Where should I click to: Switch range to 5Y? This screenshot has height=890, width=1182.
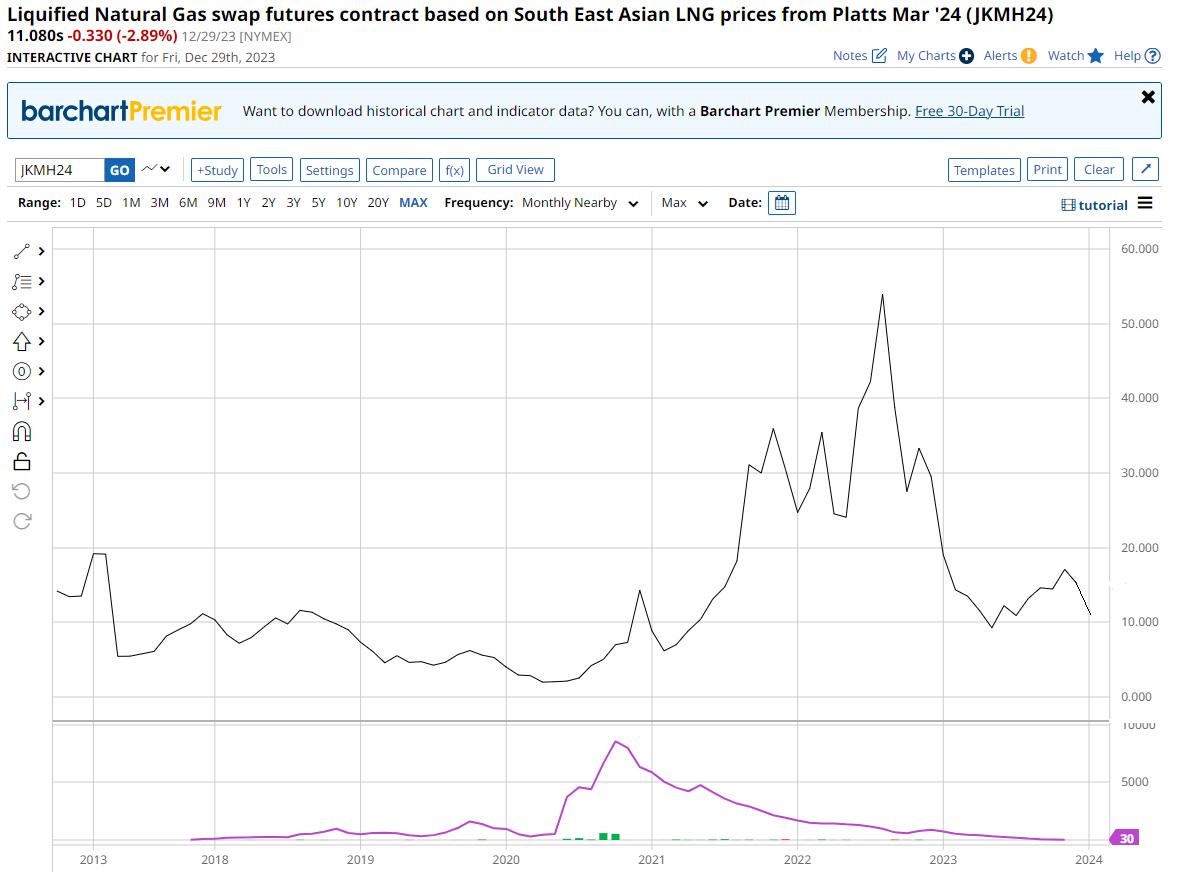[318, 203]
